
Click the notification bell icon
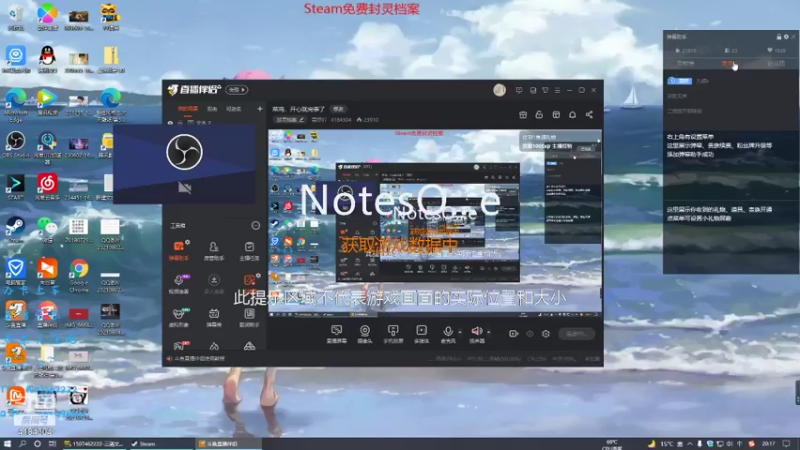tap(572, 115)
